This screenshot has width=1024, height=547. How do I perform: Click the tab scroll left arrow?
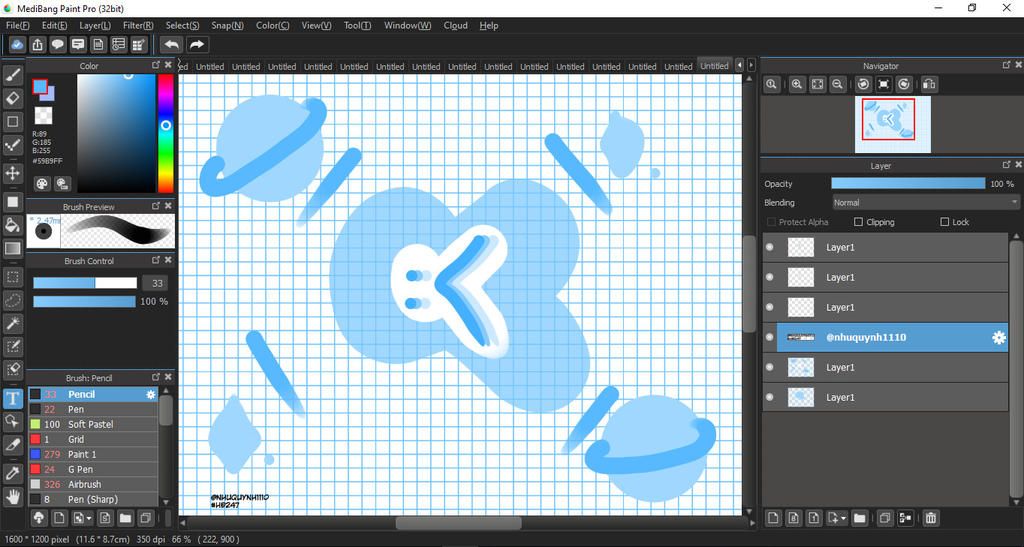coord(739,65)
